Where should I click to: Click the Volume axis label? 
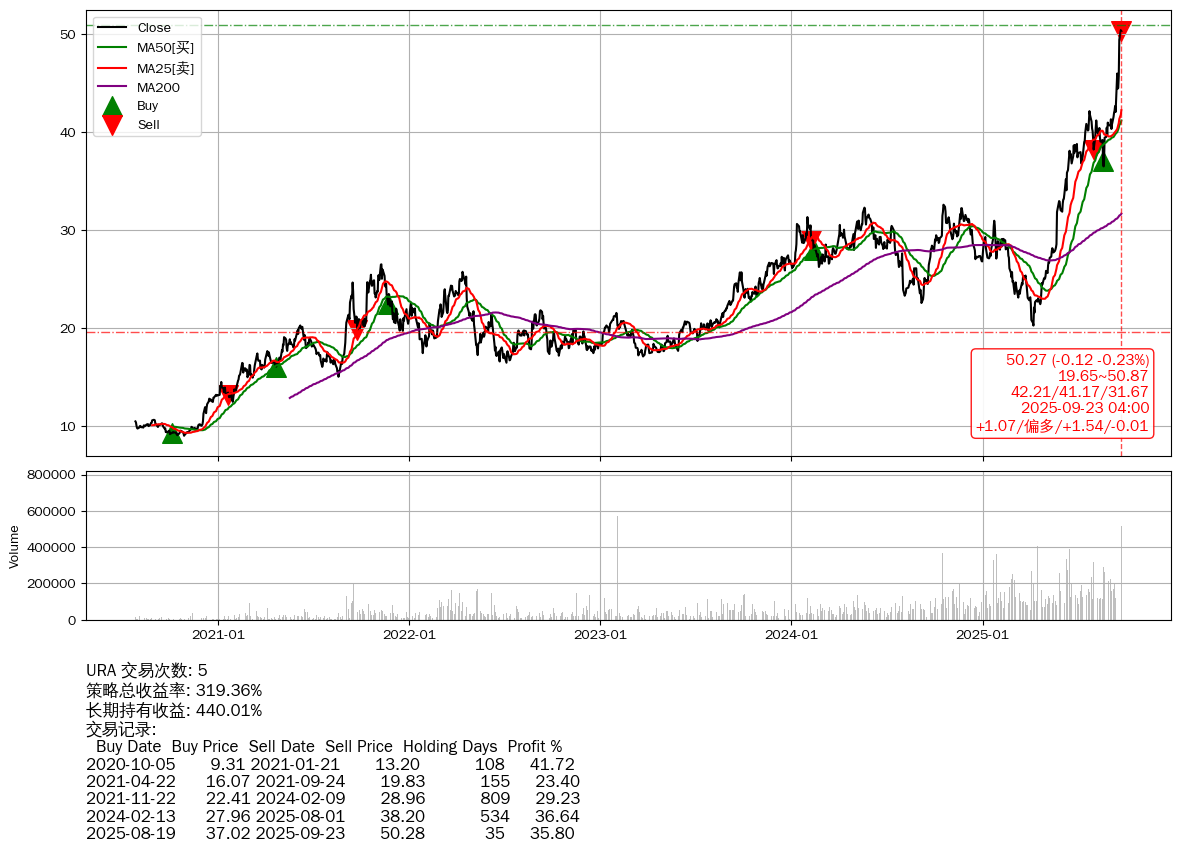coord(14,546)
